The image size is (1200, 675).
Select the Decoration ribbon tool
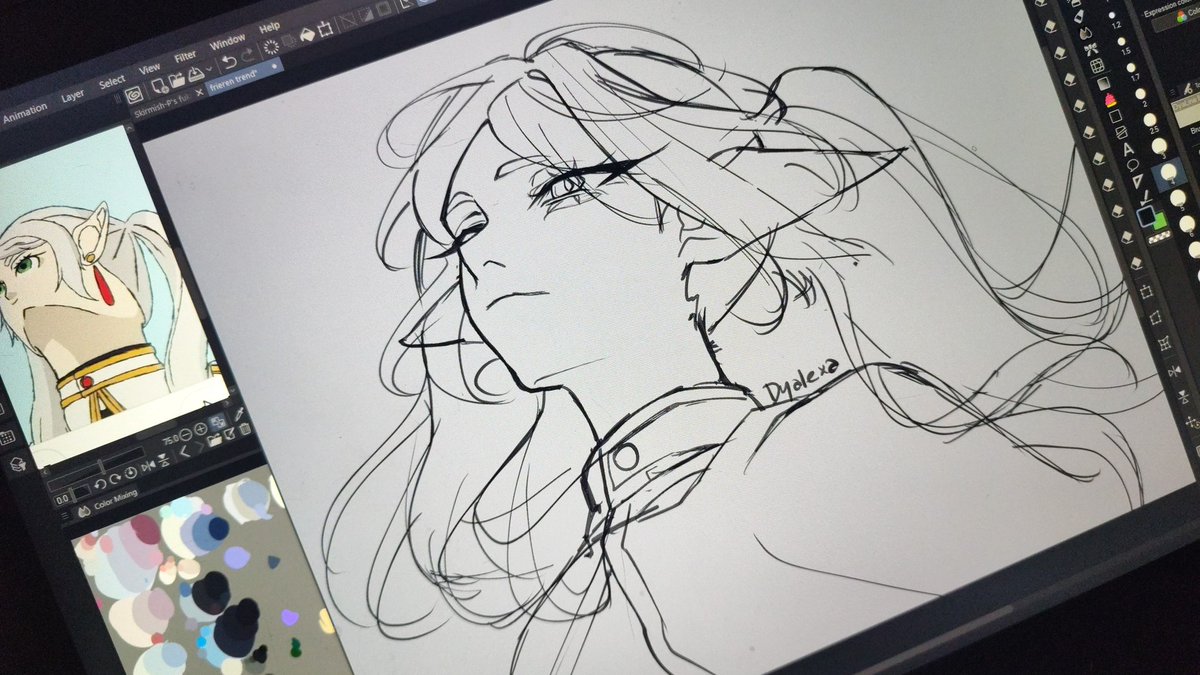tap(1092, 49)
